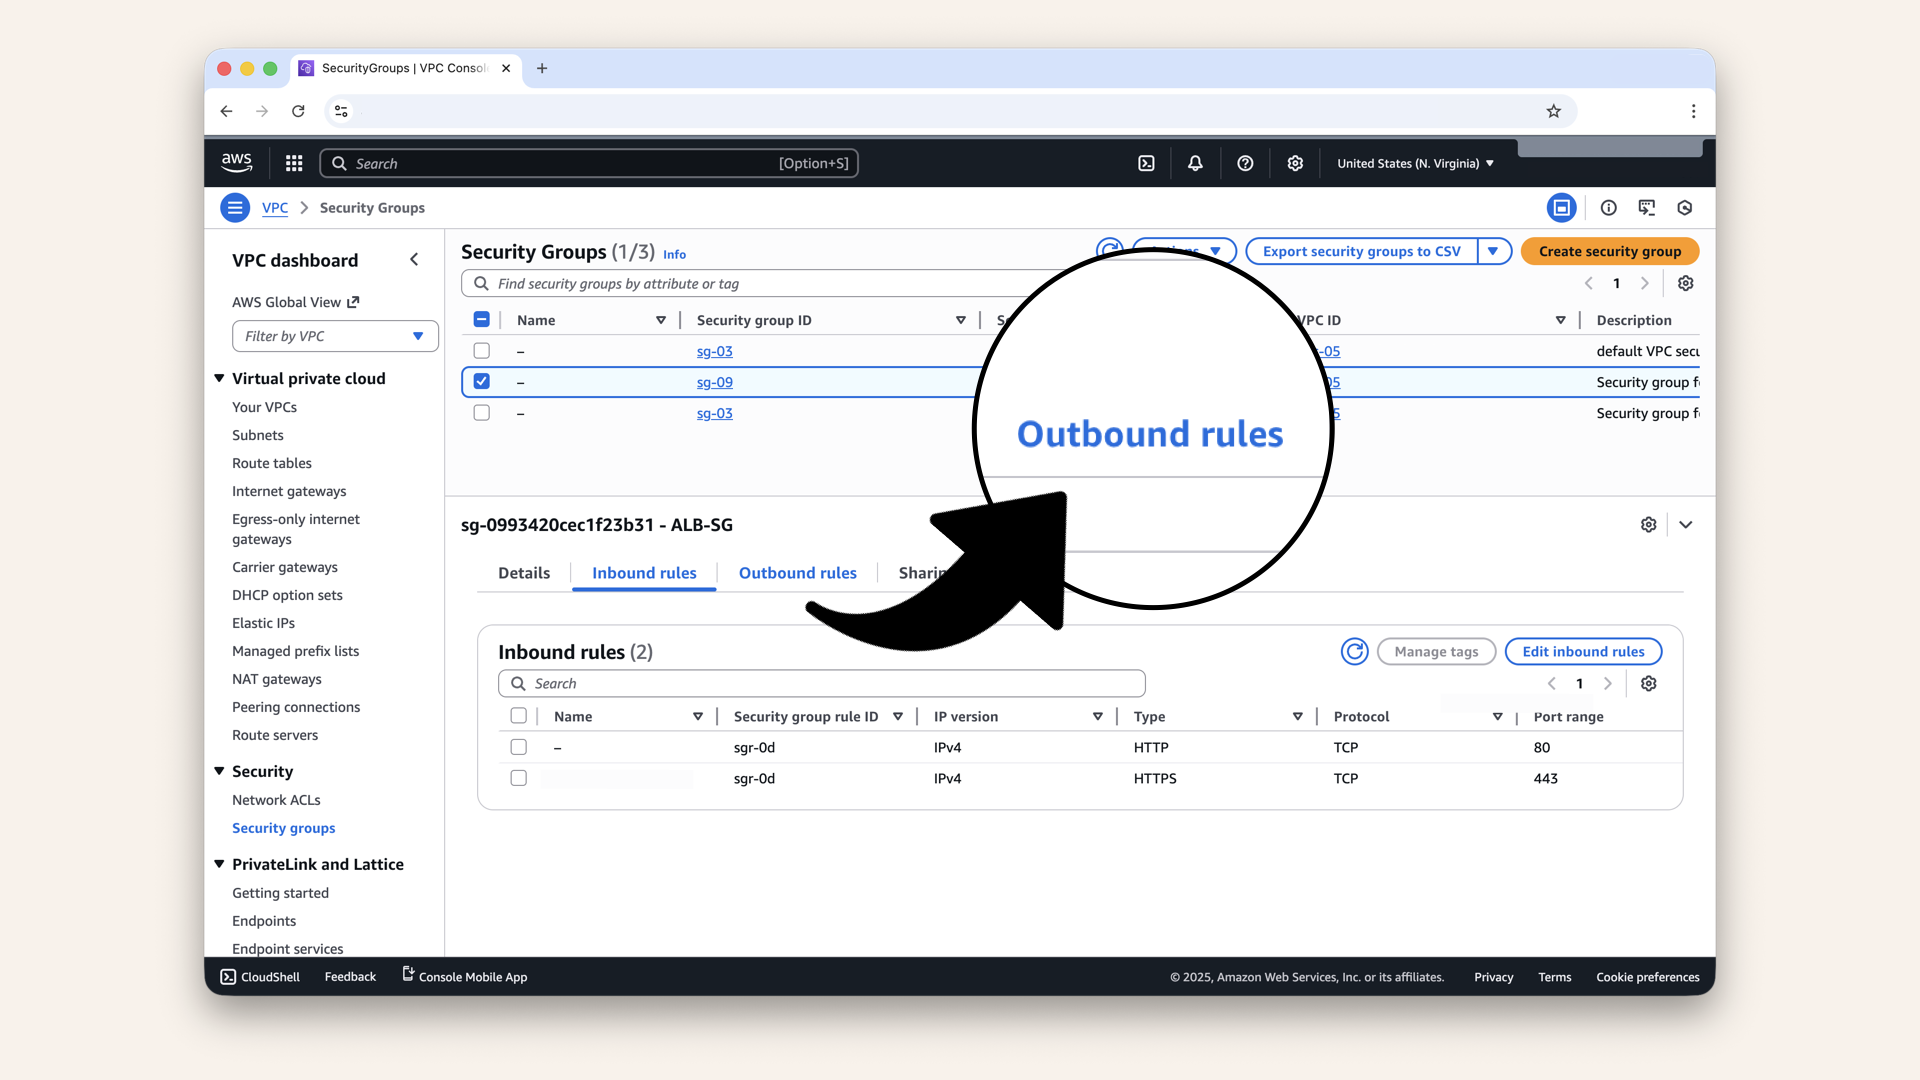This screenshot has width=1920, height=1080.
Task: Click the refresh icon above Manage tags
Action: [1354, 651]
